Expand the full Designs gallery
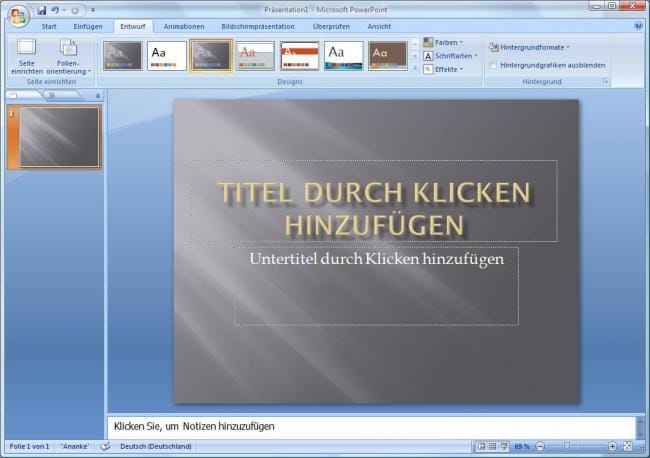The image size is (650, 458). tap(415, 68)
